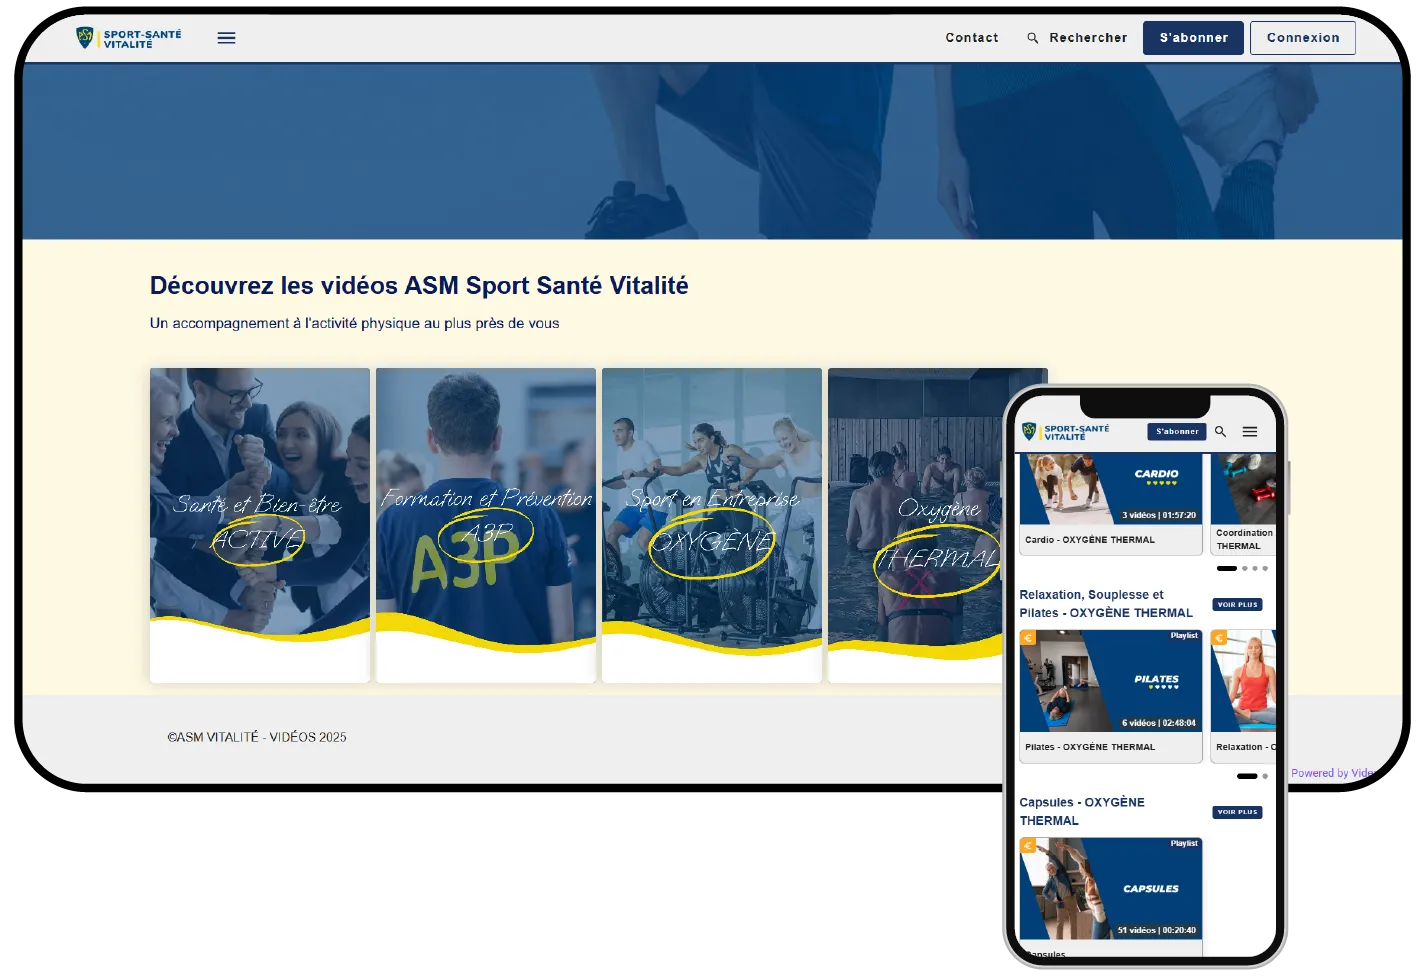Open the Sport en Entreprise OXYGÈNE card
The height and width of the screenshot is (976, 1425).
[712, 525]
